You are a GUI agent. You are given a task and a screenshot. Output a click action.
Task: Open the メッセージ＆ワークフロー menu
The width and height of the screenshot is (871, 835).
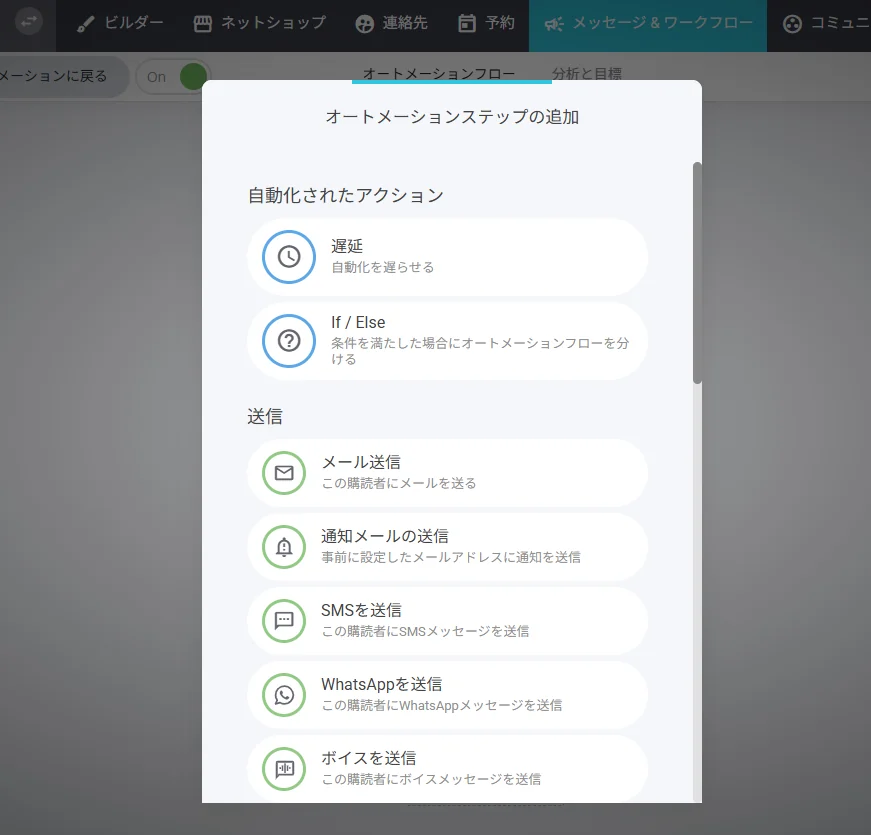[x=648, y=26]
